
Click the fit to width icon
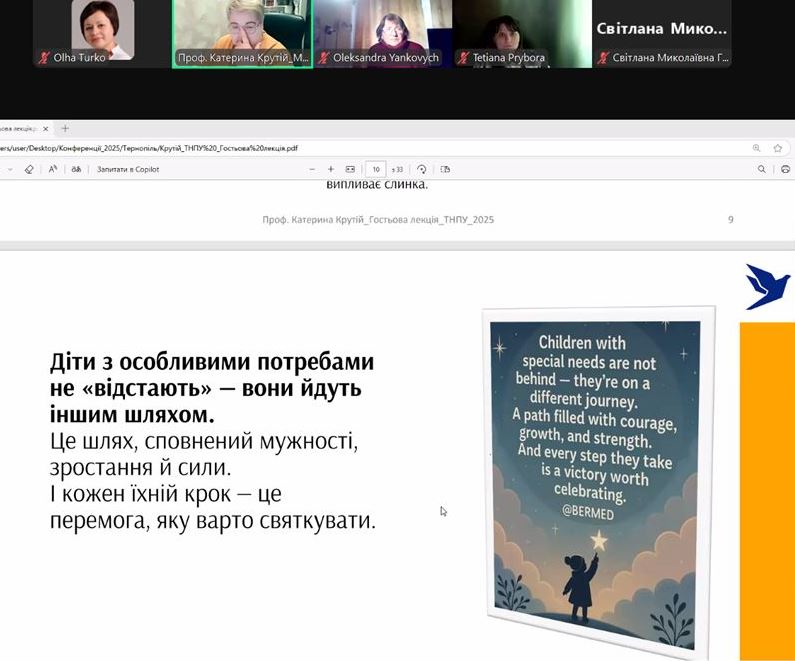[x=350, y=169]
